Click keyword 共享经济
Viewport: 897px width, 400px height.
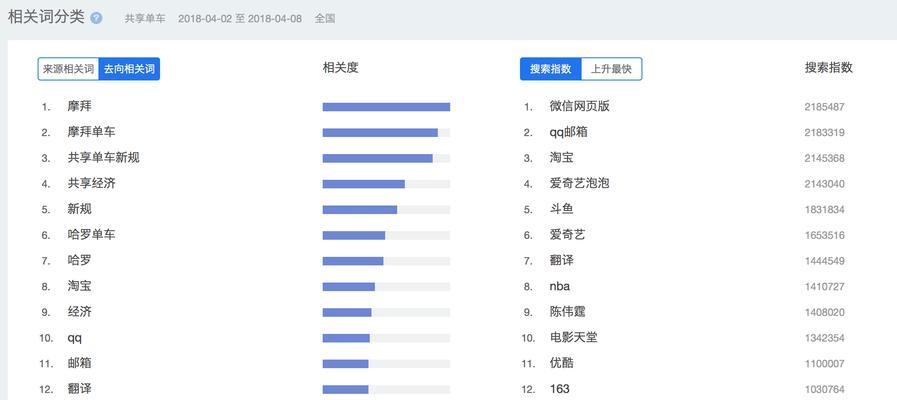91,184
